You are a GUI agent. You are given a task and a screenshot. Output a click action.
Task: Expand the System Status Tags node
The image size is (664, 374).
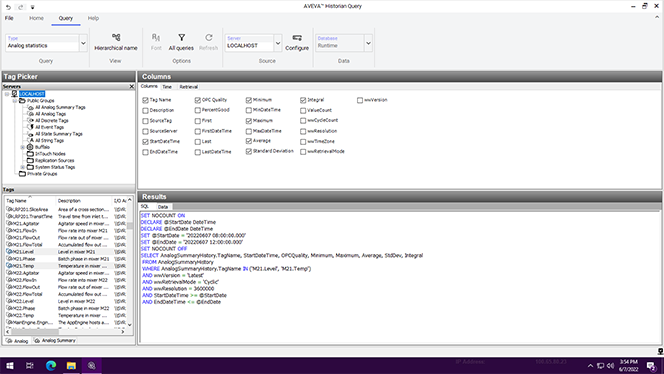pos(22,167)
